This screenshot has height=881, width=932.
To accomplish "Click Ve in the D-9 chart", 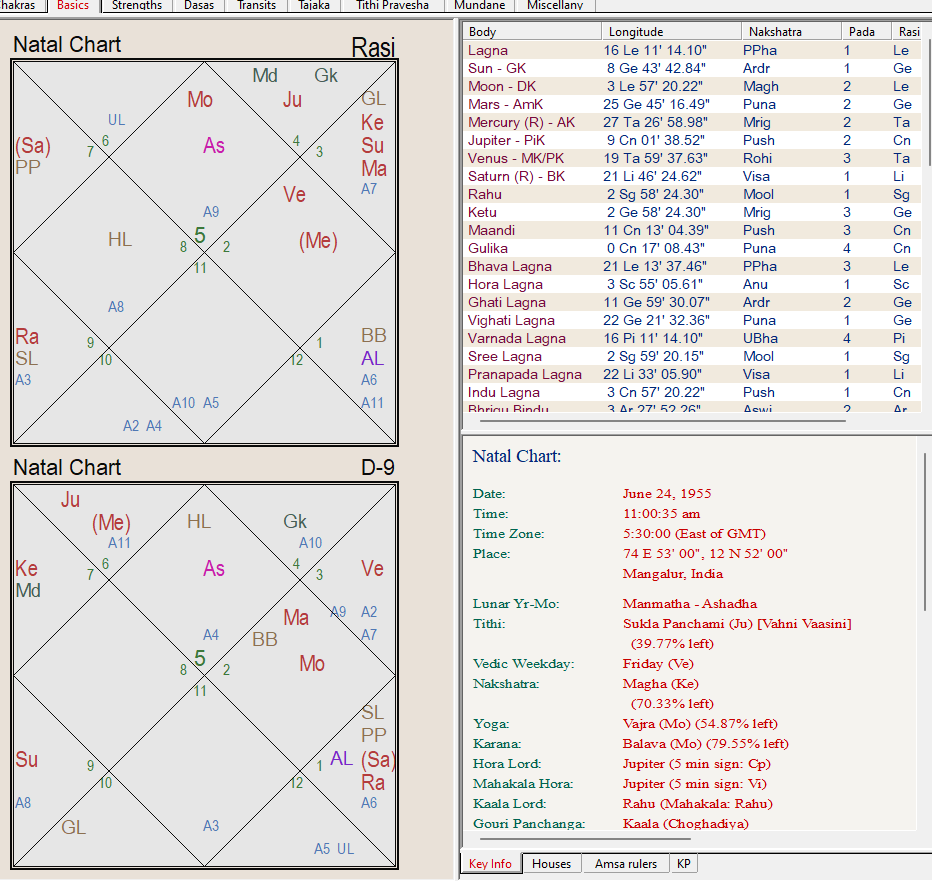I will coord(373,568).
